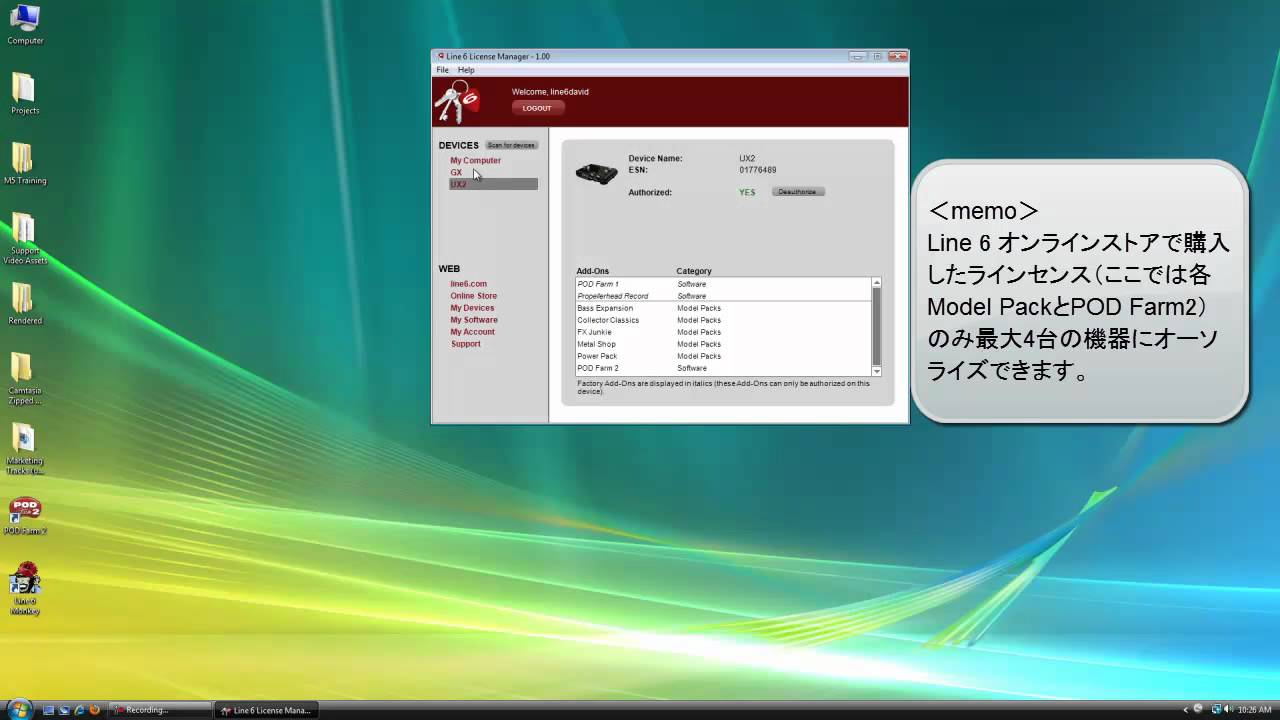Switch to Line 6 License Manager taskbar button
The width and height of the screenshot is (1280, 720).
pos(267,710)
